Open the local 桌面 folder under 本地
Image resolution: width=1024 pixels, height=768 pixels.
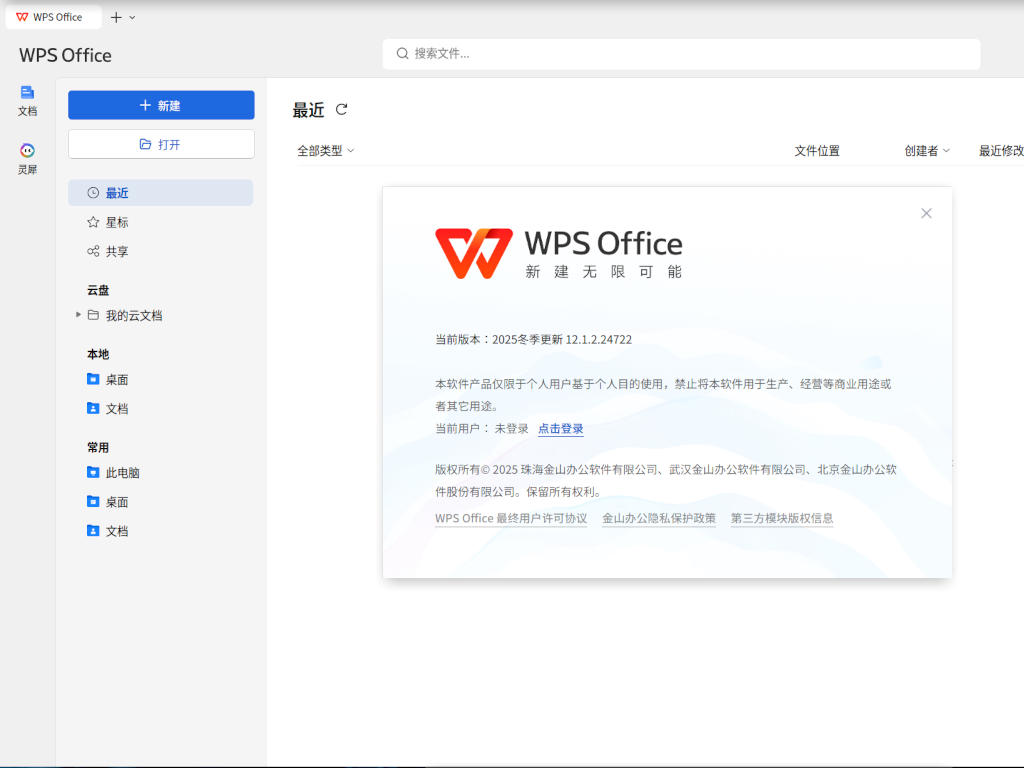pyautogui.click(x=117, y=380)
